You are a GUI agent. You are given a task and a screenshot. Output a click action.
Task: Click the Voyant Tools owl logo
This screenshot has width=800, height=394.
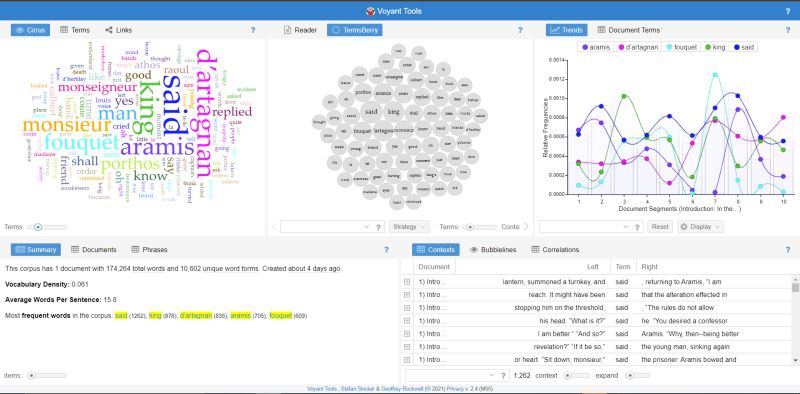(x=370, y=11)
